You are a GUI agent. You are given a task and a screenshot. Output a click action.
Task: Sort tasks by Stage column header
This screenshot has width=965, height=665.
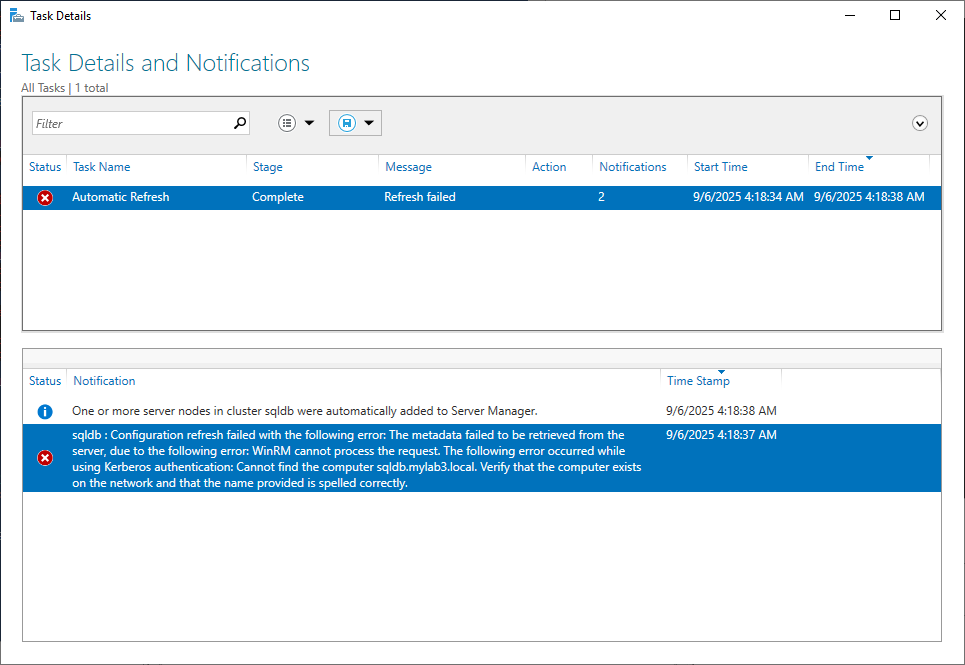268,167
